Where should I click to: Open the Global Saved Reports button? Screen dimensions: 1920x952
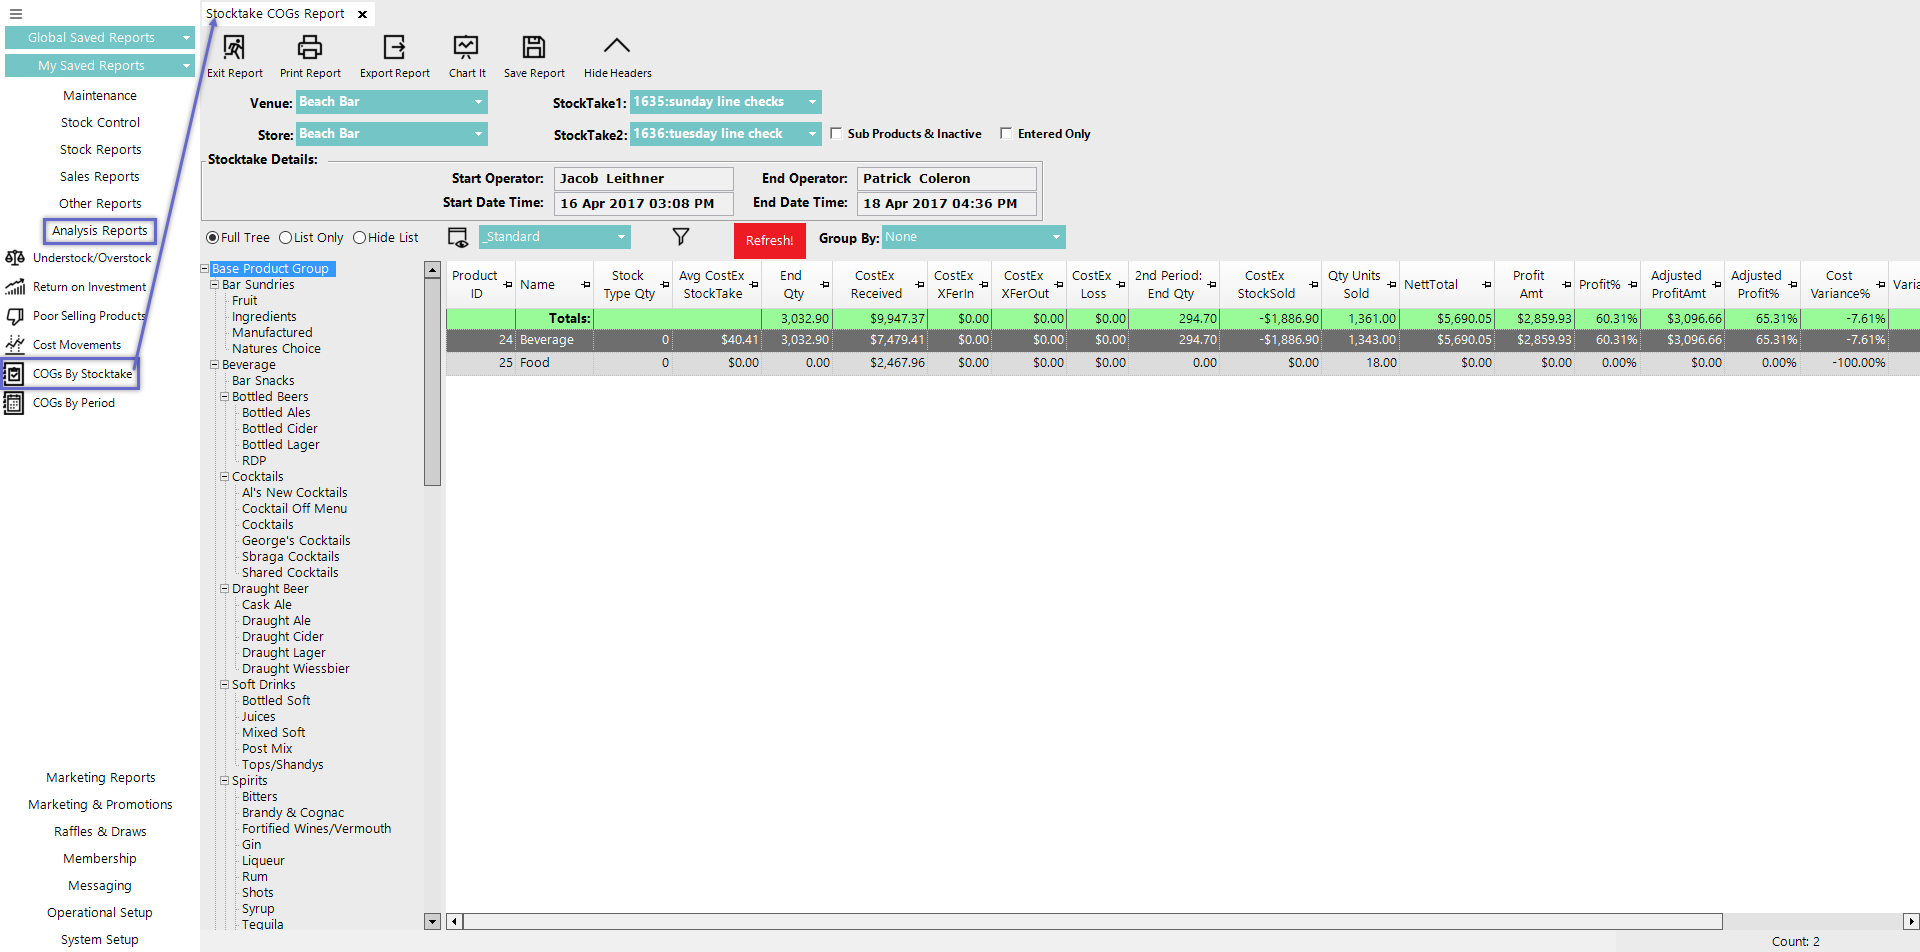(99, 38)
